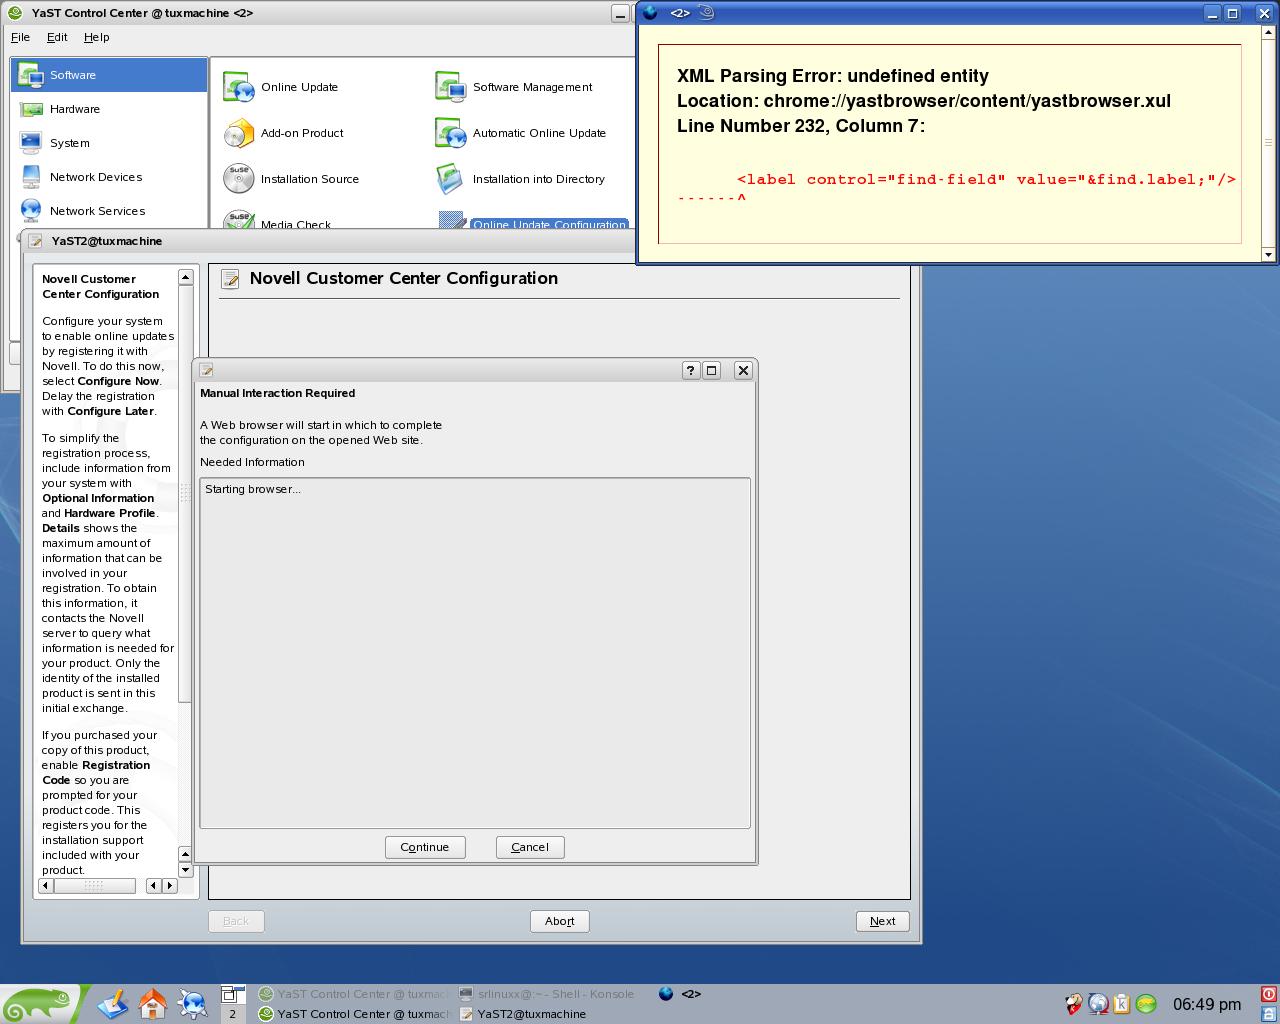Click the Next button in YaST2
1280x1024 pixels.
[x=883, y=921]
